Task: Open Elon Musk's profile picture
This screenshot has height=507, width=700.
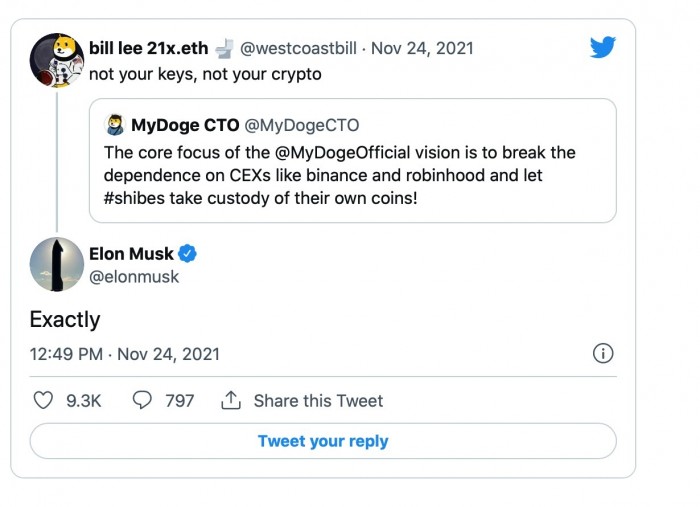Action: pyautogui.click(x=56, y=264)
